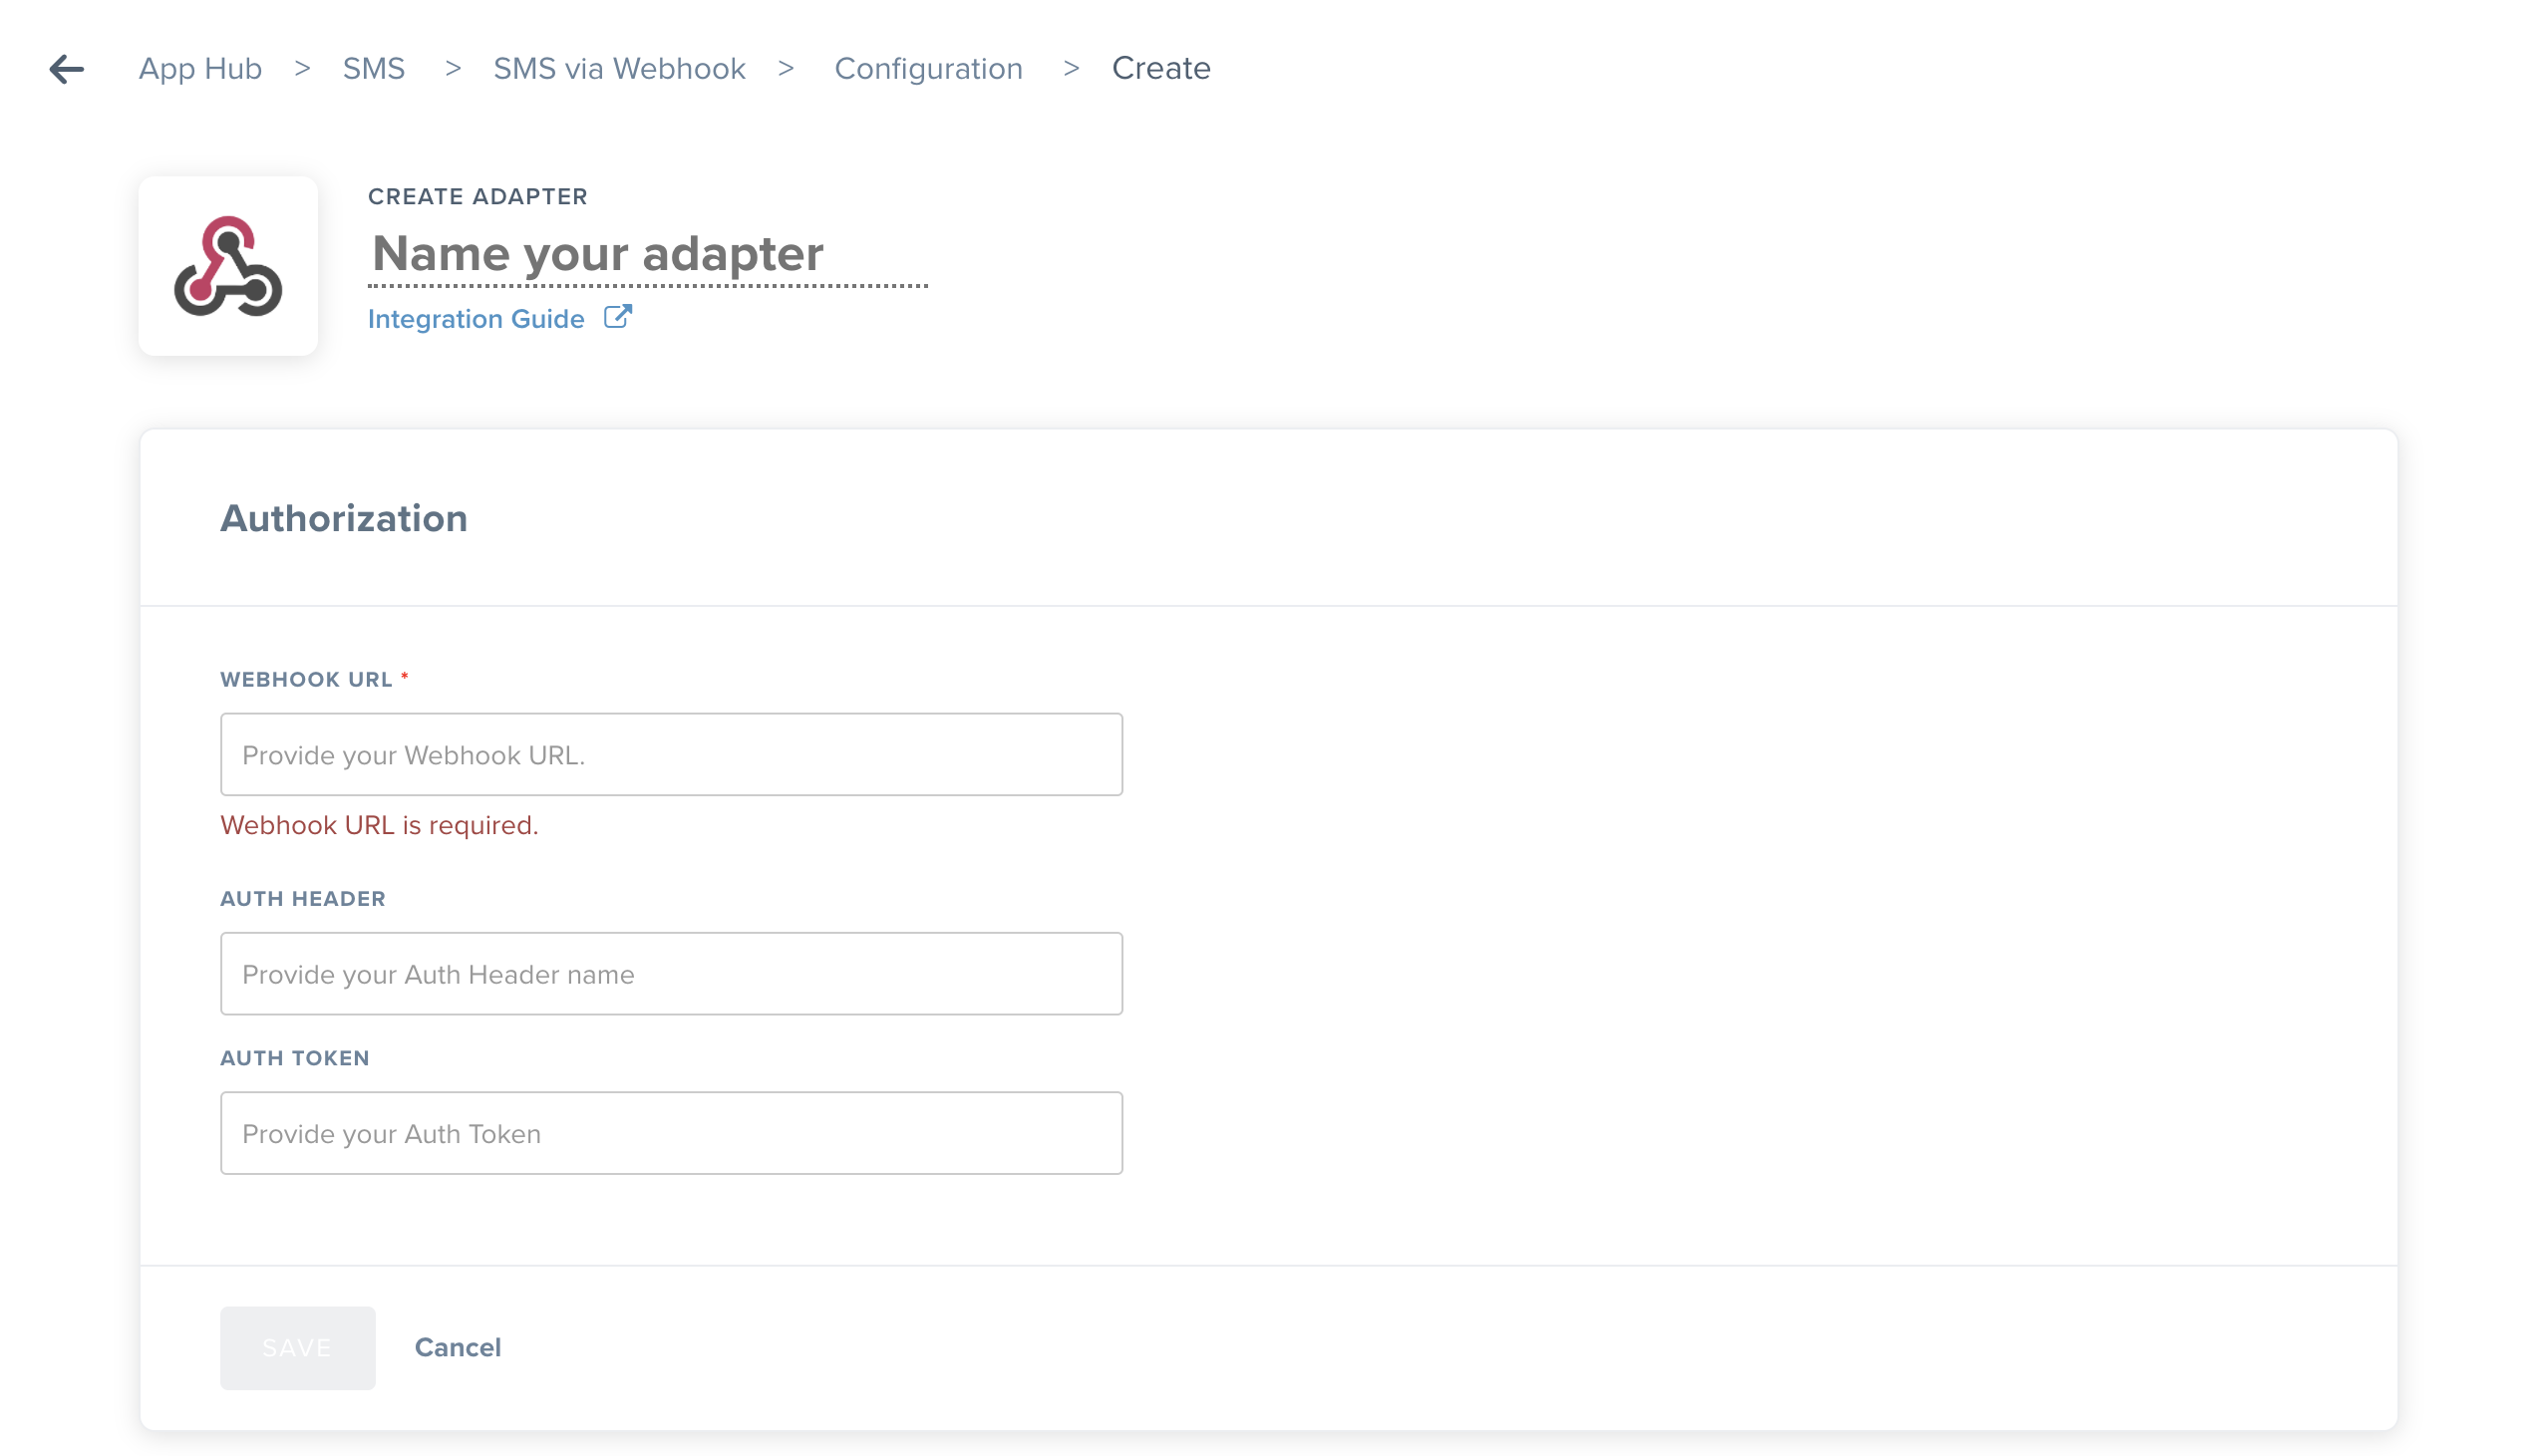Screen dimensions: 2546x1456
Task: Open the SMS via Webhook breadcrumb
Action: (x=620, y=69)
